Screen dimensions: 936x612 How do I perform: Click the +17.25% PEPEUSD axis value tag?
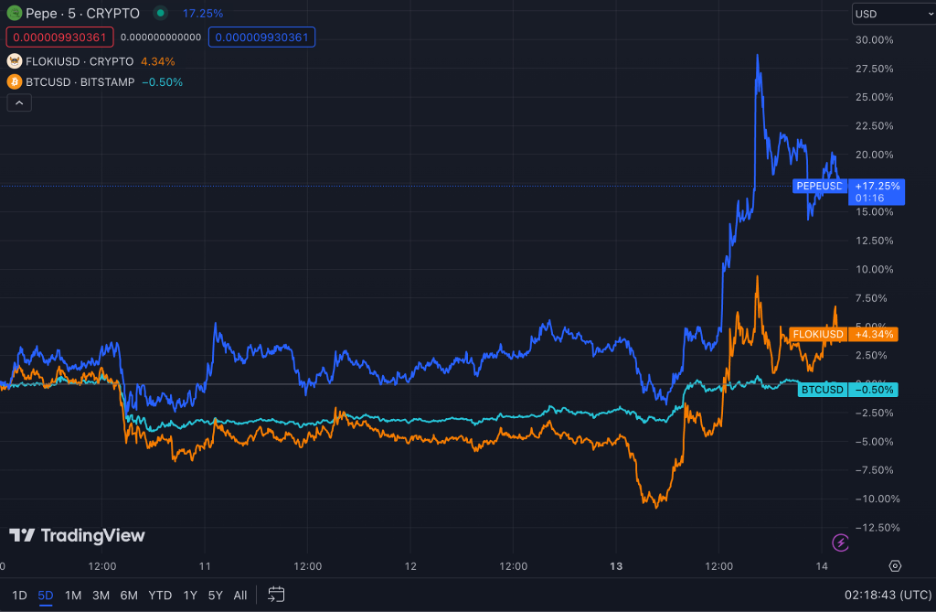(x=877, y=192)
